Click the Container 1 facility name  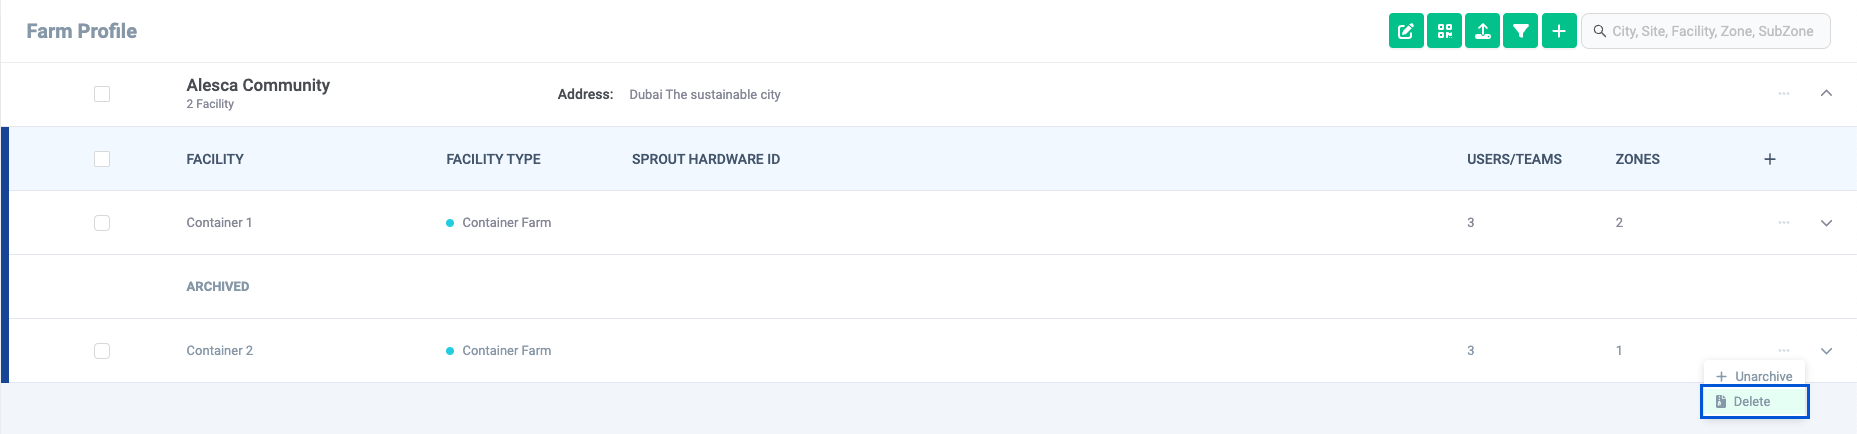(x=219, y=223)
